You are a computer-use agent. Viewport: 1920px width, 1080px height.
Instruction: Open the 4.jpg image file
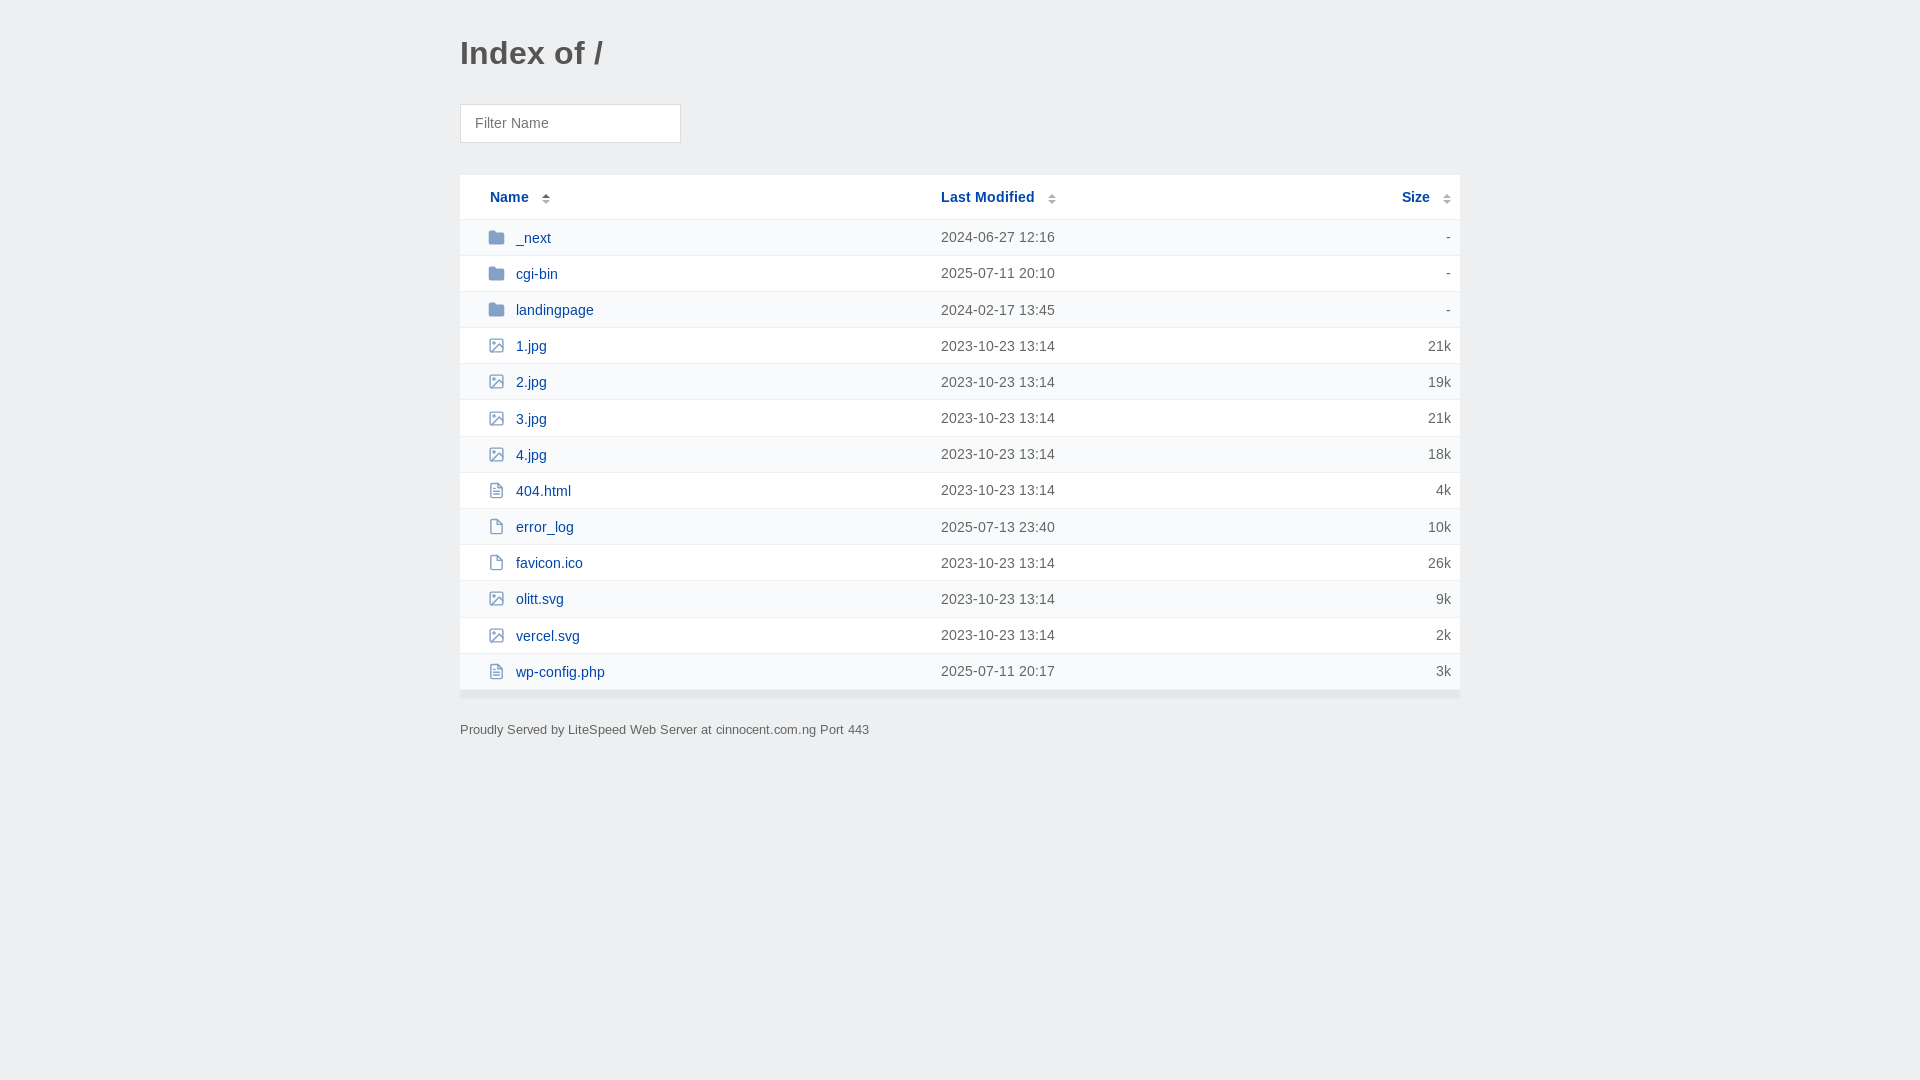pos(531,455)
